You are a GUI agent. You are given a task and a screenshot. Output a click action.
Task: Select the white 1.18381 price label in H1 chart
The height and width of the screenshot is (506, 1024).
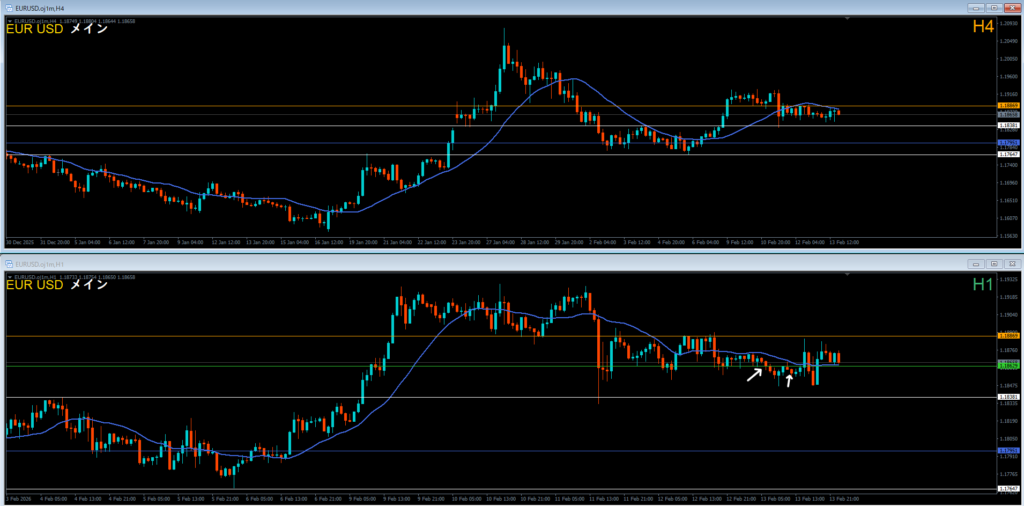[1009, 397]
